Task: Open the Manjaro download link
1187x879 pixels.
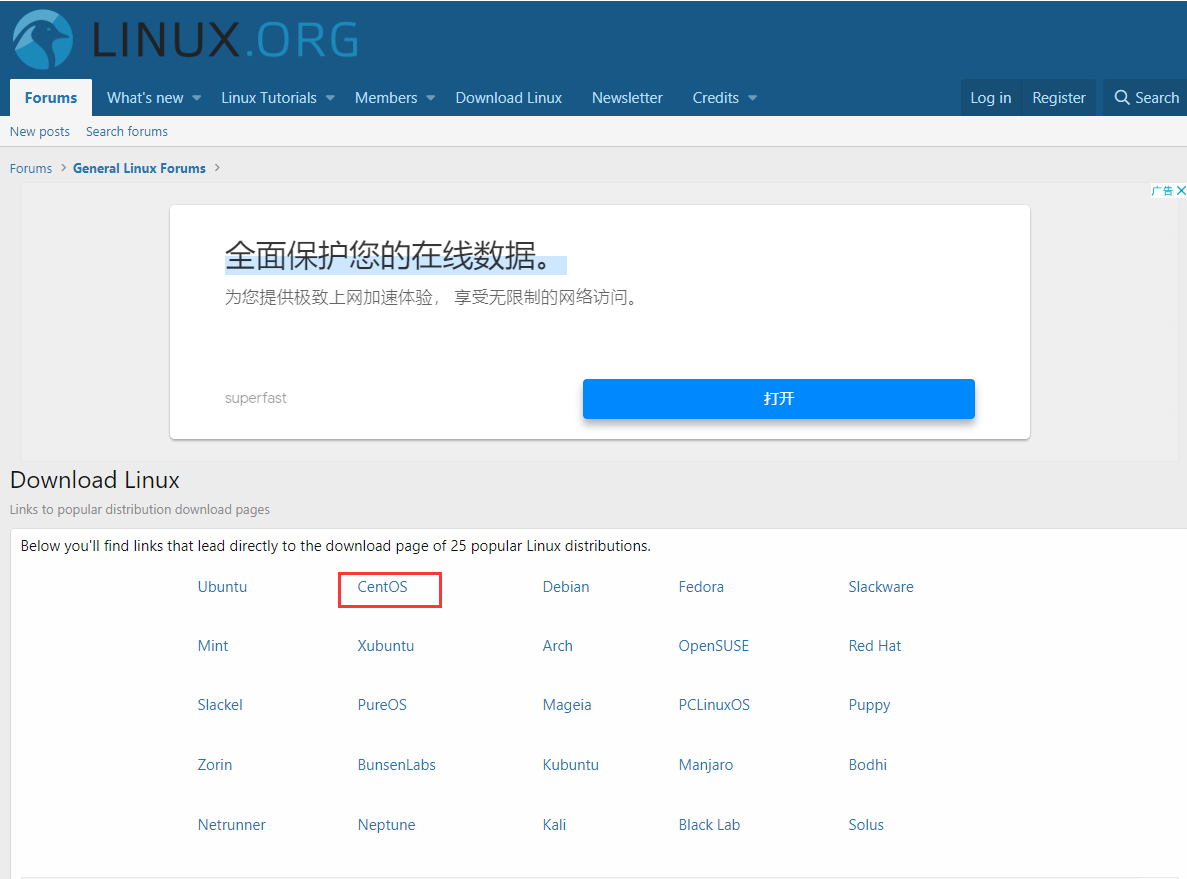Action: coord(706,765)
